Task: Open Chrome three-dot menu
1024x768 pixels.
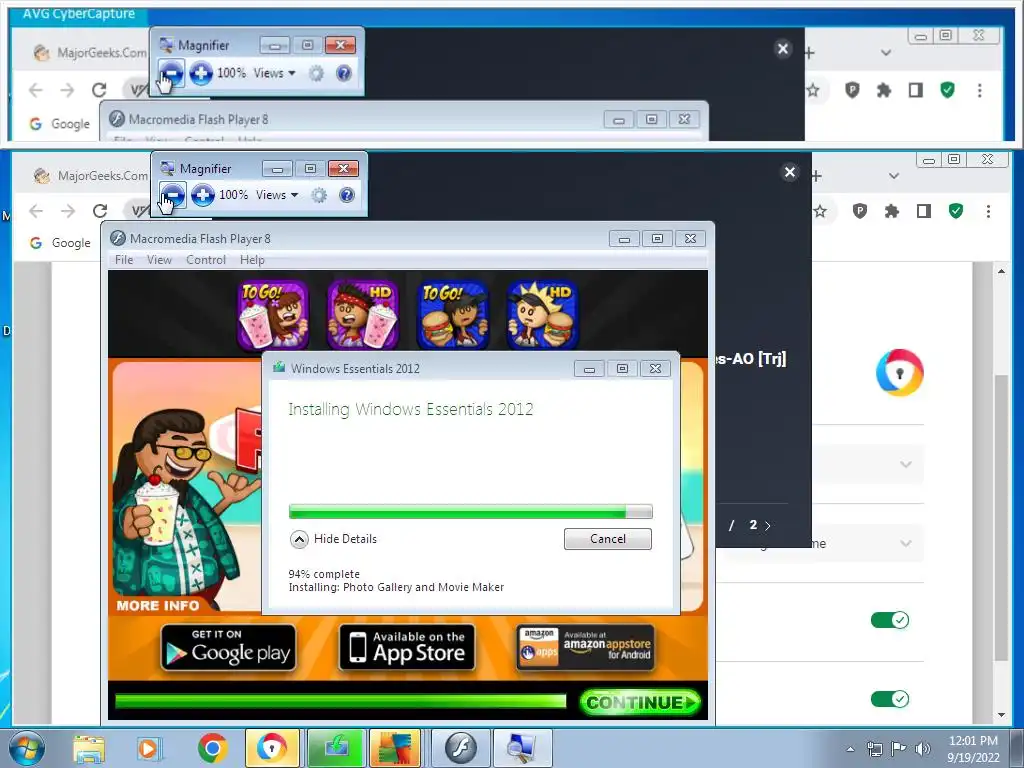Action: pyautogui.click(x=988, y=211)
